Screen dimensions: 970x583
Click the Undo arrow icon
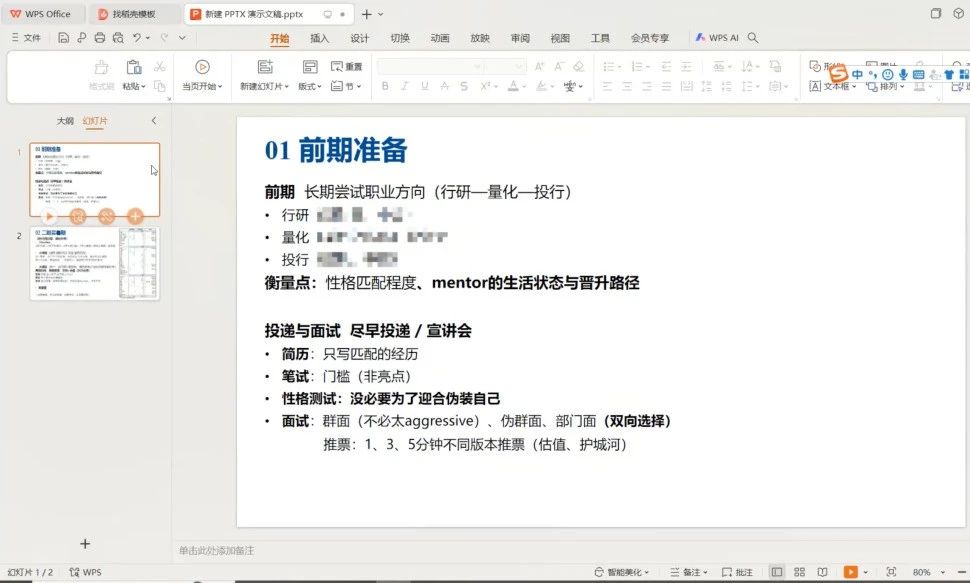137,38
